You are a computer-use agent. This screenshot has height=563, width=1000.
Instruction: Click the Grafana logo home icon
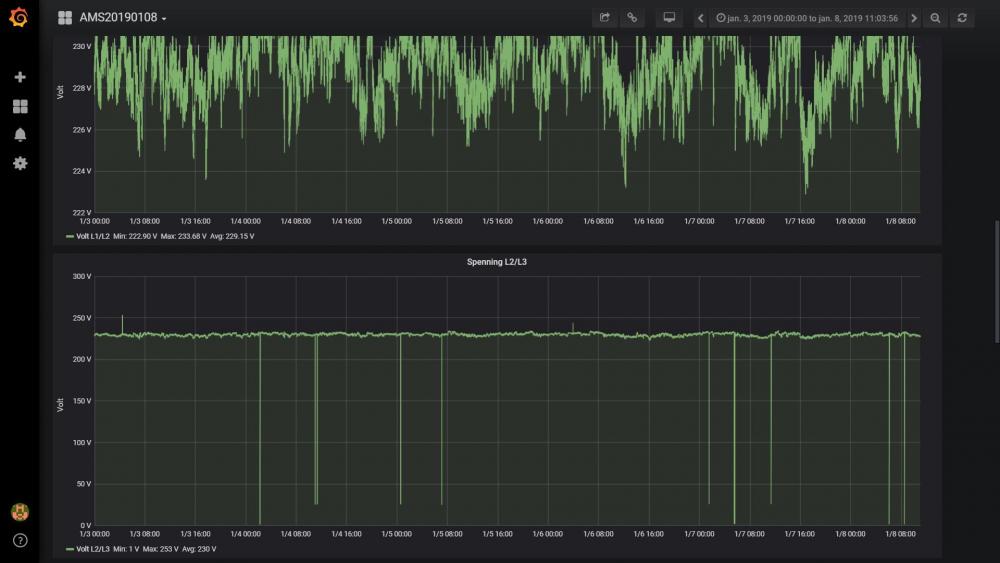(x=19, y=18)
